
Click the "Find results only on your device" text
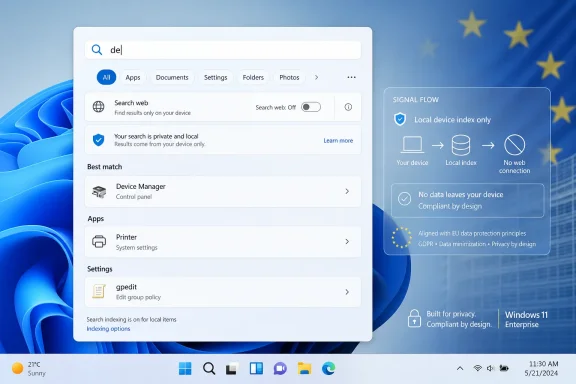coord(152,113)
